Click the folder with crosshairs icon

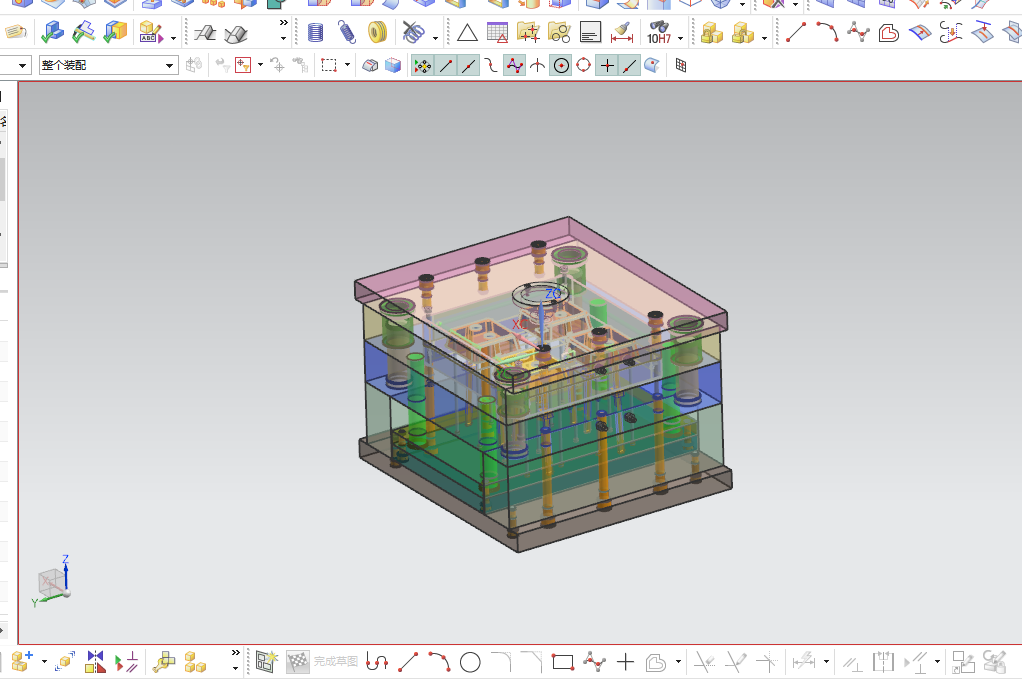[529, 32]
